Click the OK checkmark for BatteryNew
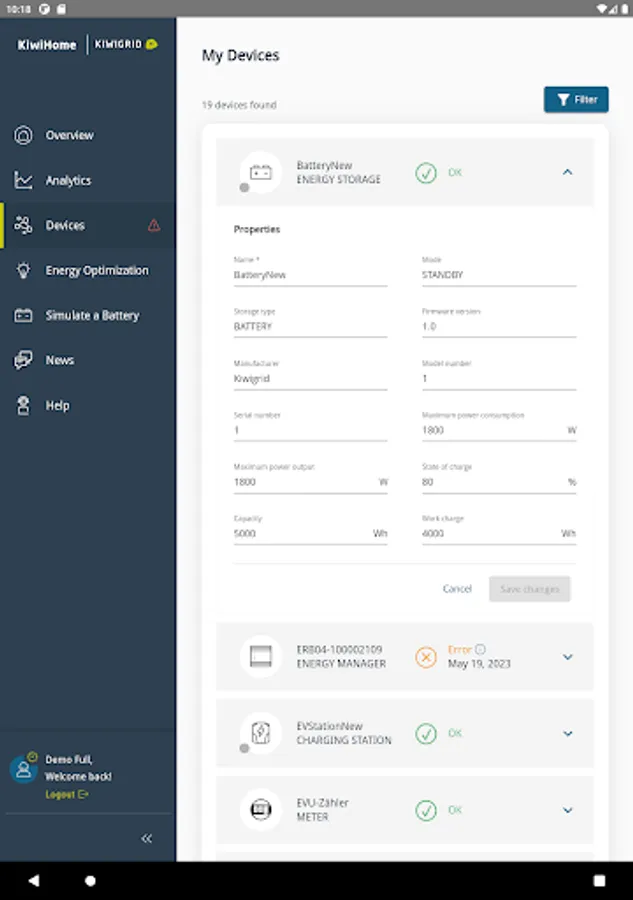633x900 pixels. (x=426, y=172)
